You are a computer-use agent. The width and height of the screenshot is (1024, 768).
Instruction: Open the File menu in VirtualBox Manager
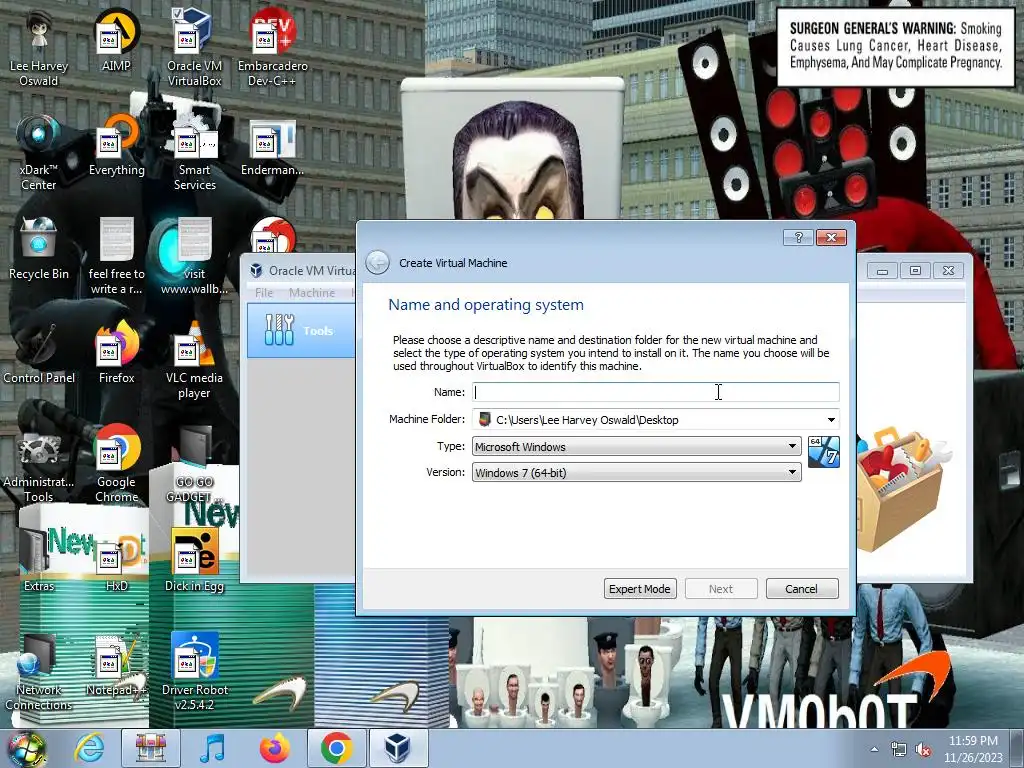coord(264,293)
